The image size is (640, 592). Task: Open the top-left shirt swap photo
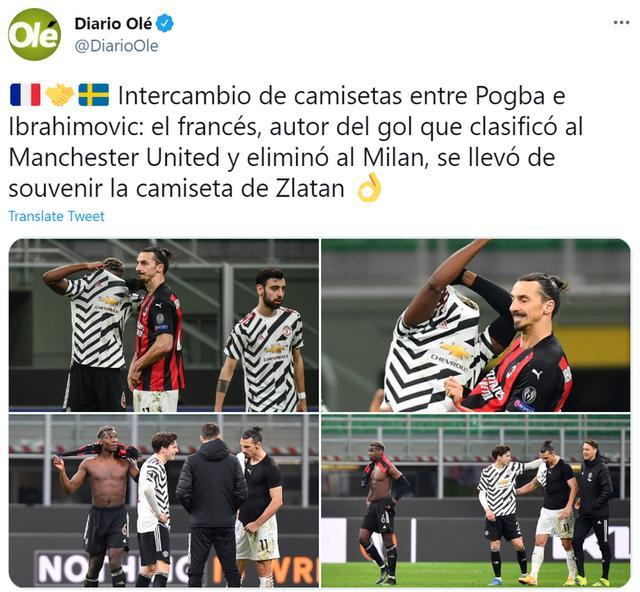[164, 325]
